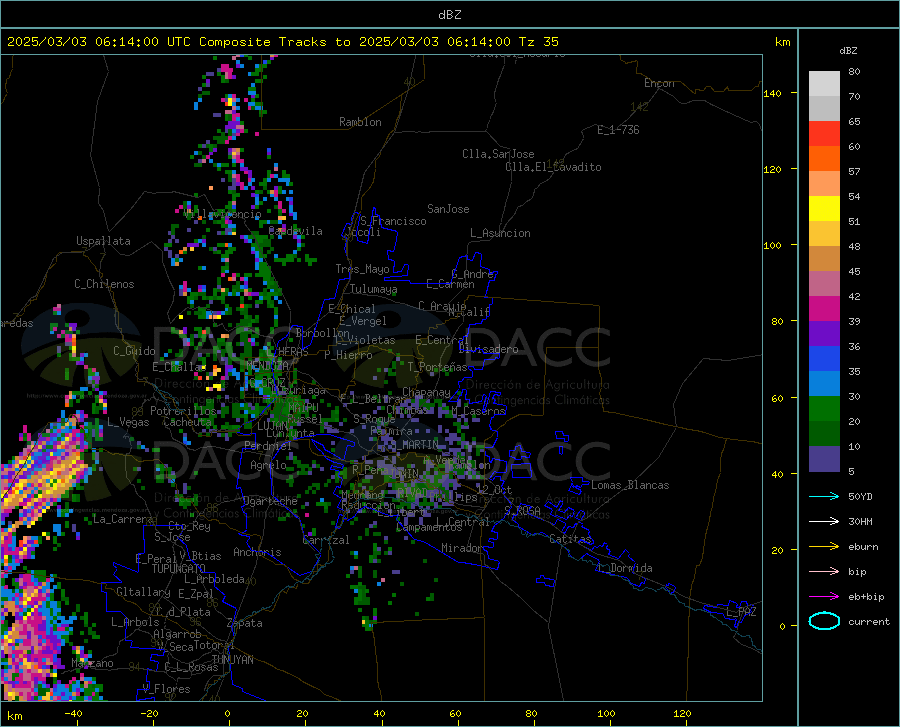The width and height of the screenshot is (900, 727).
Task: Click the 'E_1-736' place label
Action: pyautogui.click(x=618, y=130)
